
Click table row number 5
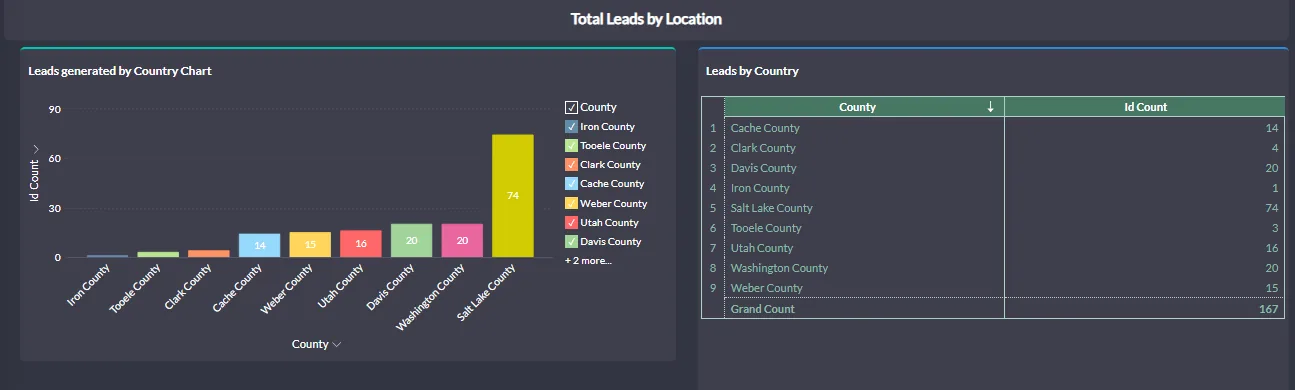(x=713, y=208)
